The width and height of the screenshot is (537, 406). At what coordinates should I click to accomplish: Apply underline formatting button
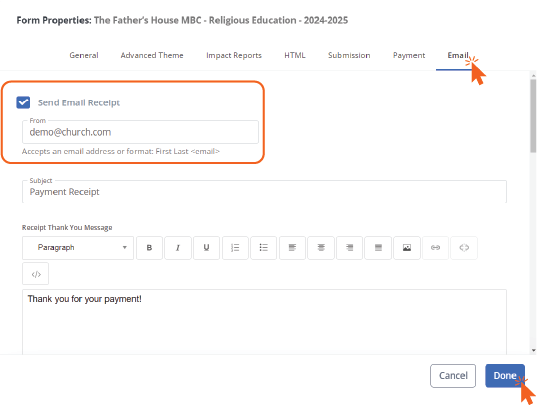coord(206,248)
